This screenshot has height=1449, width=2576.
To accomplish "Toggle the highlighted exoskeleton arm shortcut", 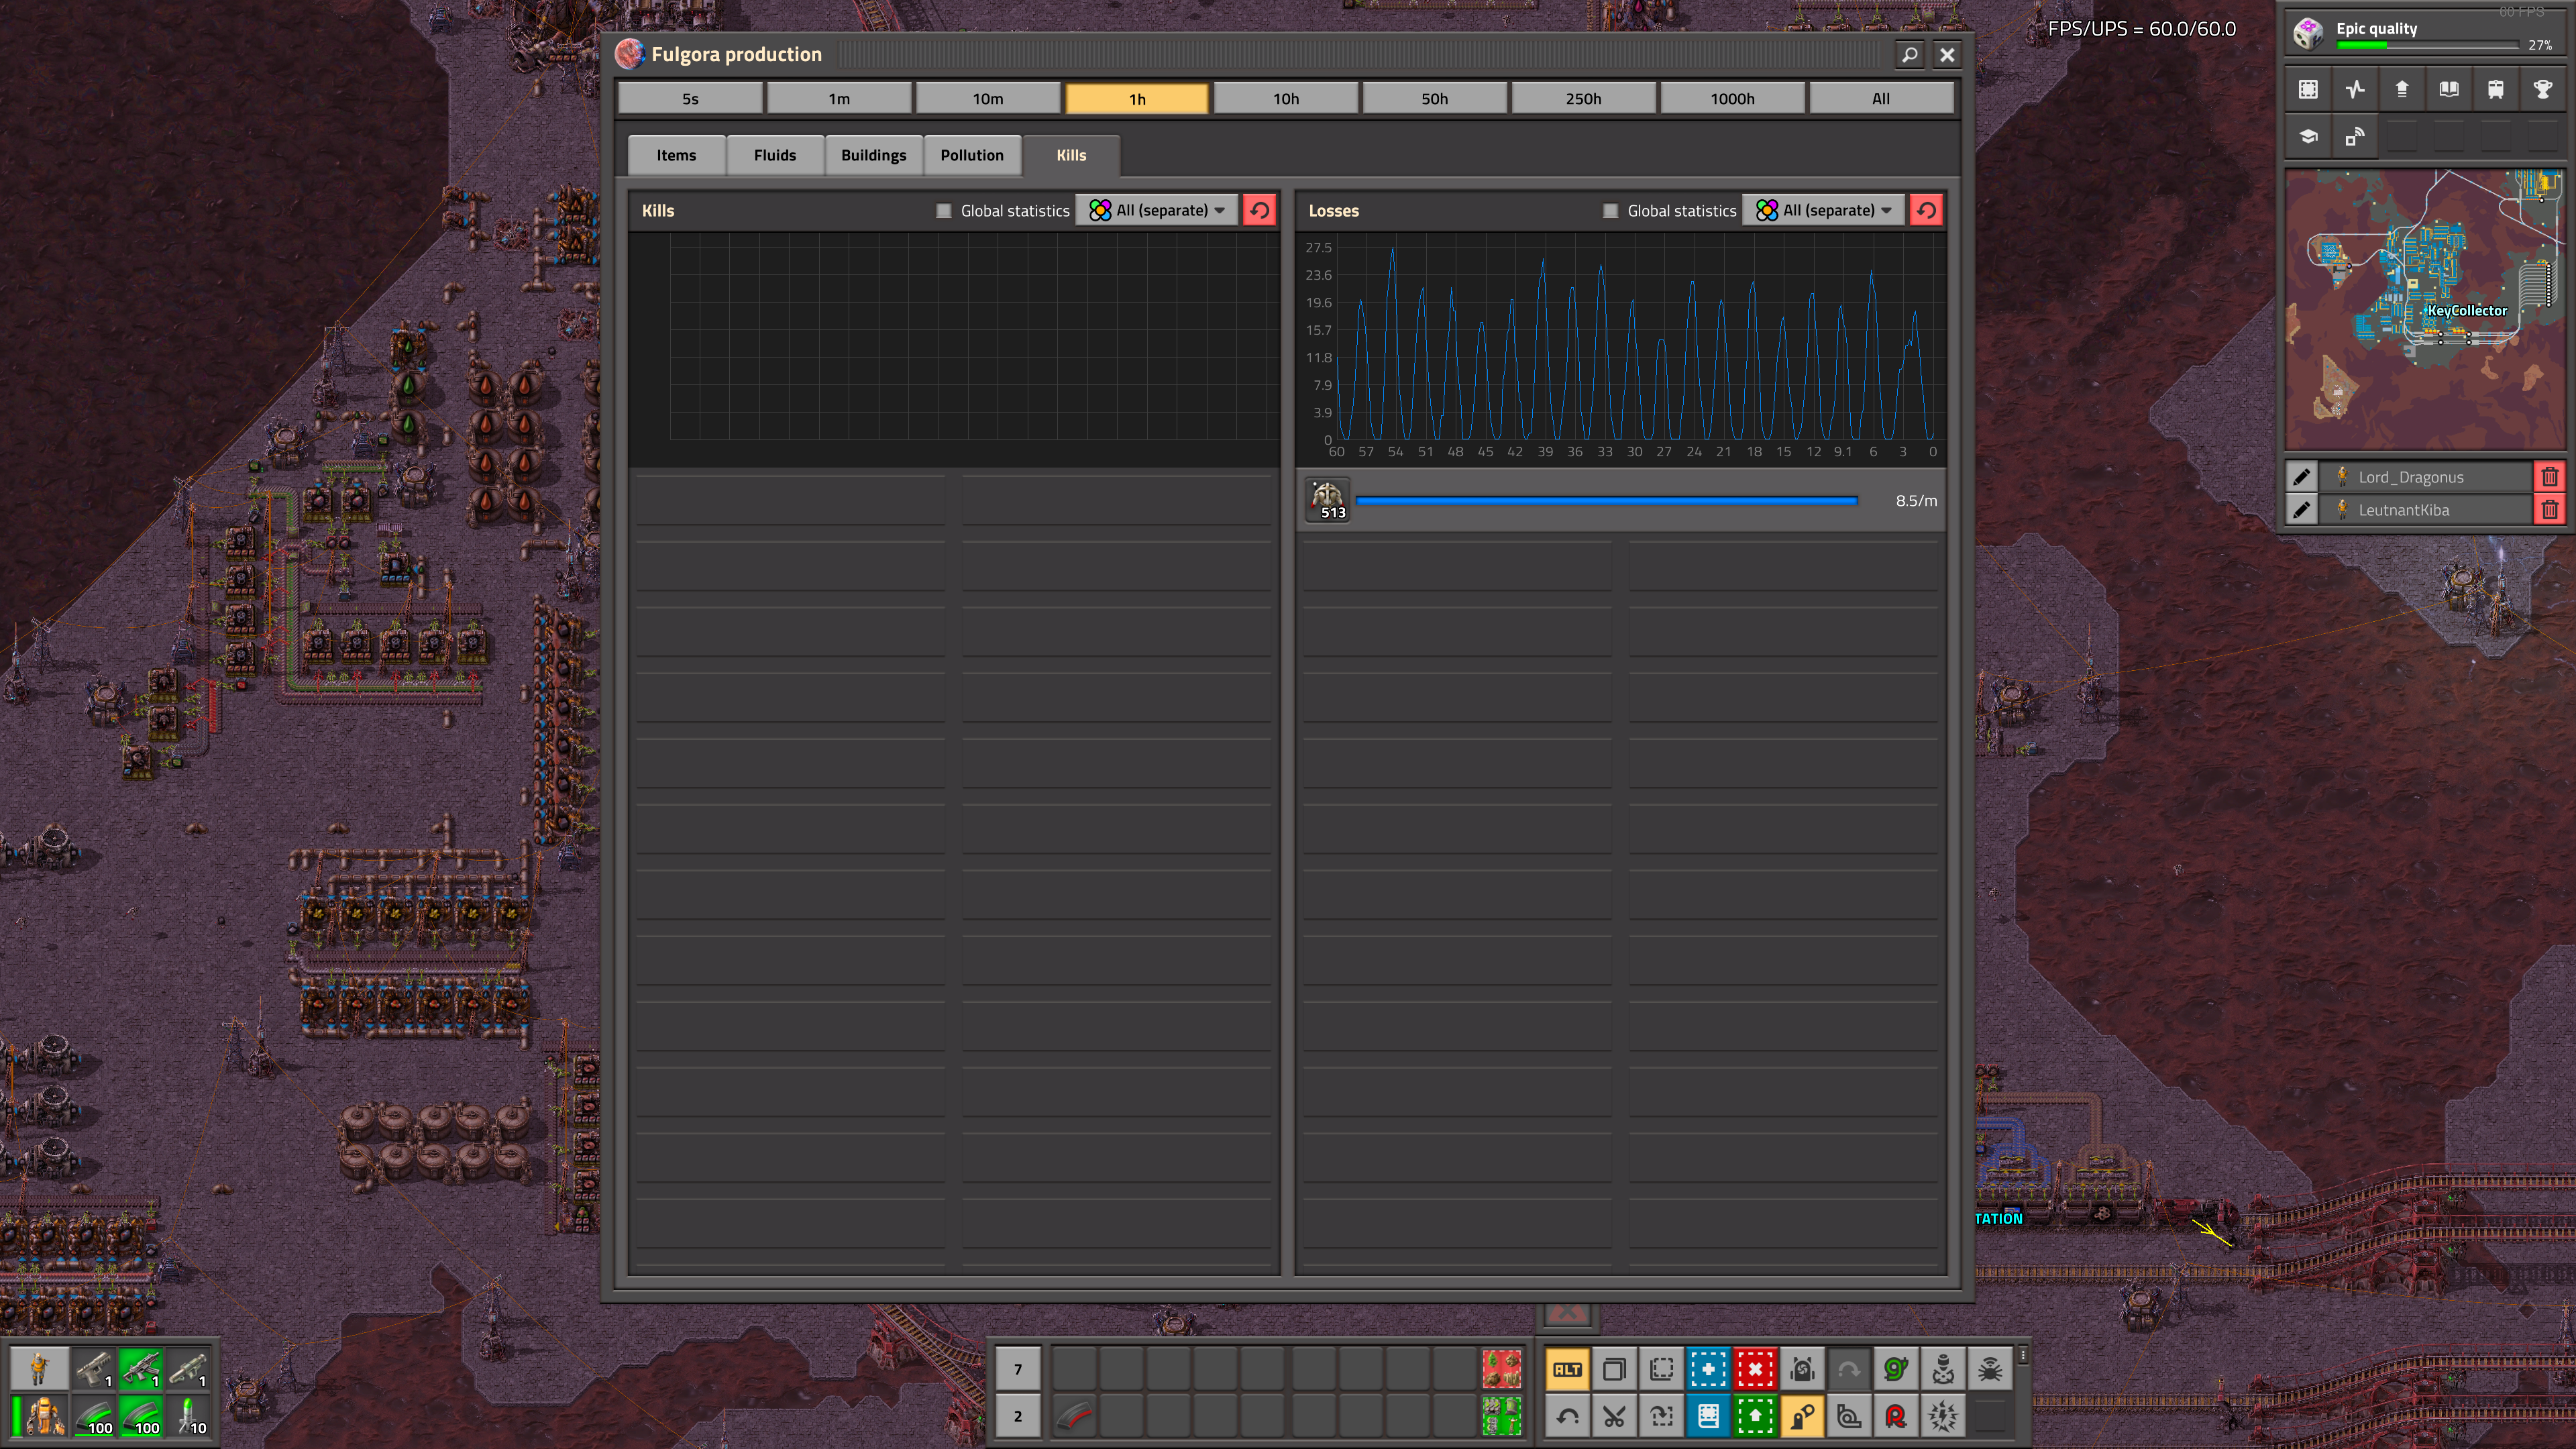I will coord(1802,1416).
